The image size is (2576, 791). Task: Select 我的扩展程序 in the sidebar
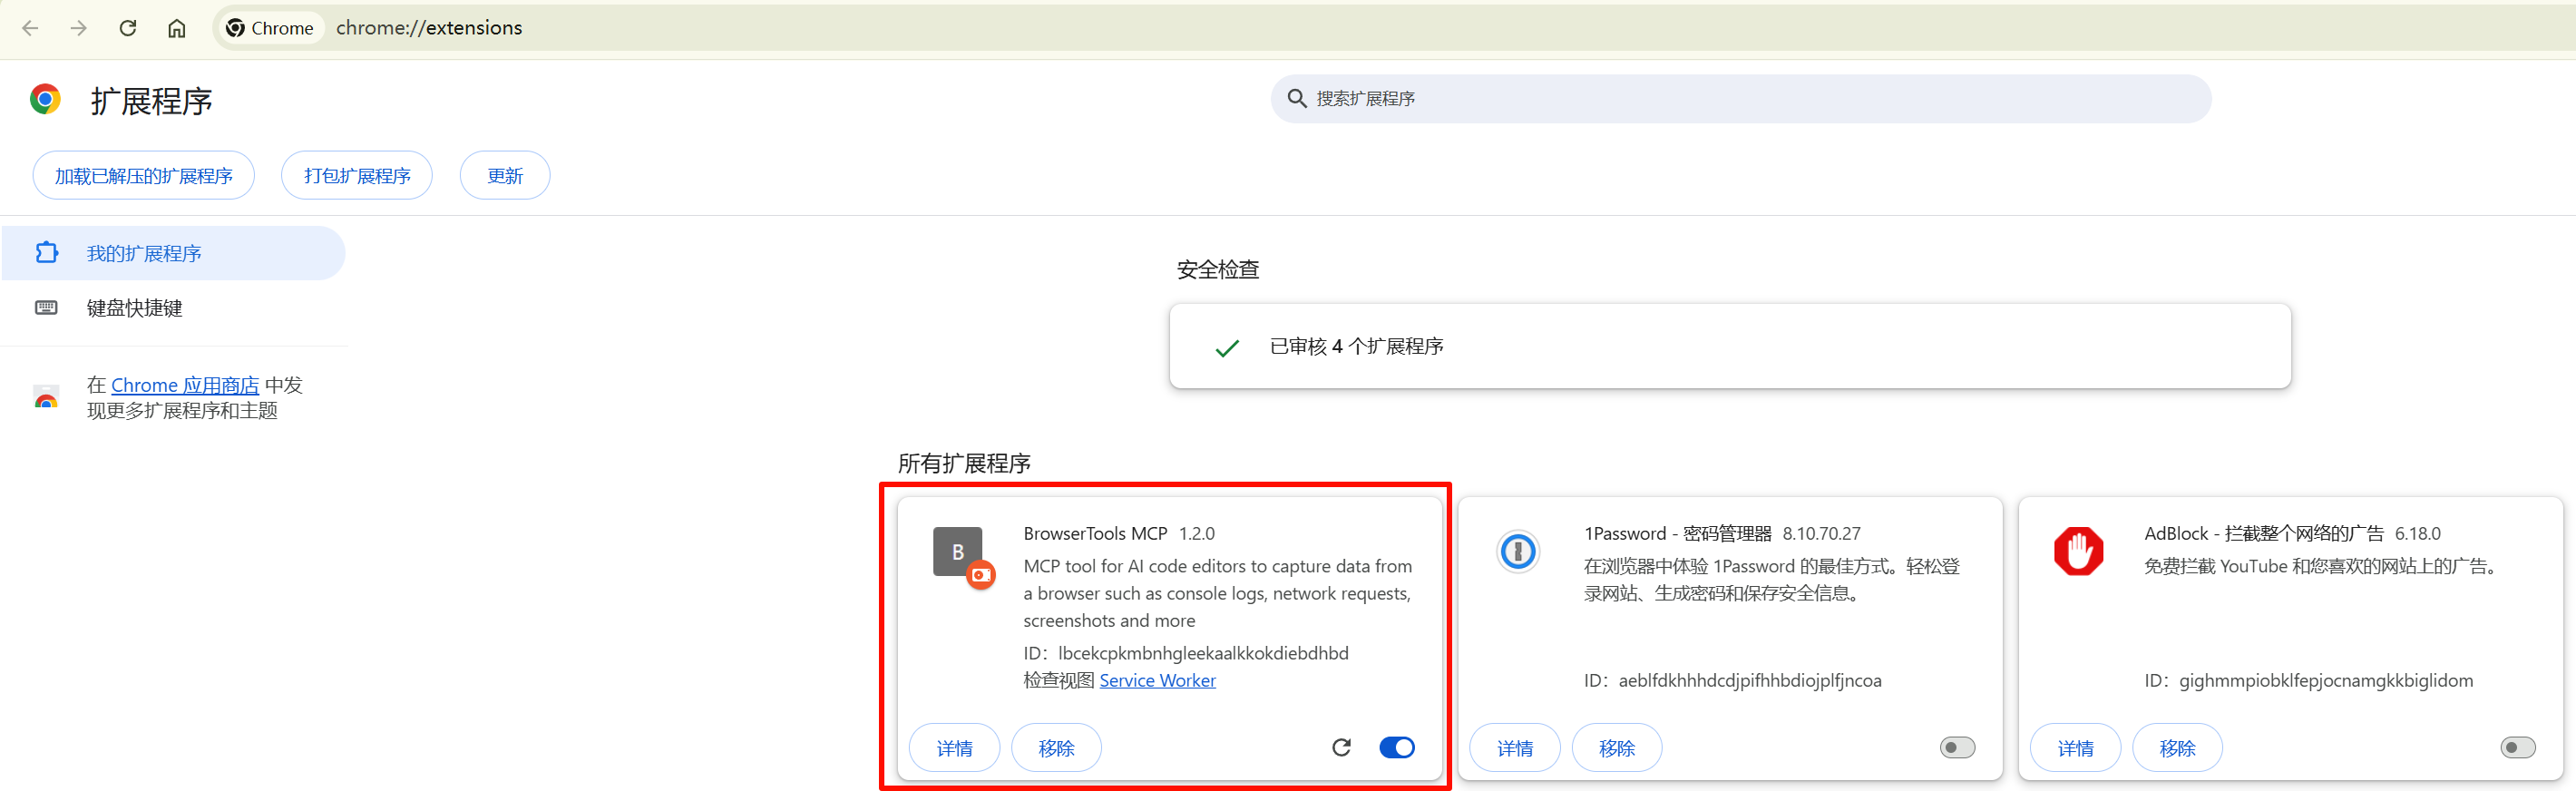pyautogui.click(x=144, y=253)
